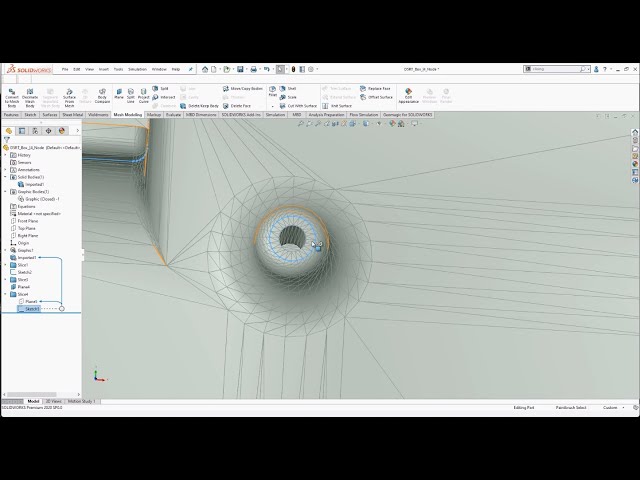This screenshot has width=640, height=480.
Task: Switch to DisplayManager panel tab
Action: 62,131
